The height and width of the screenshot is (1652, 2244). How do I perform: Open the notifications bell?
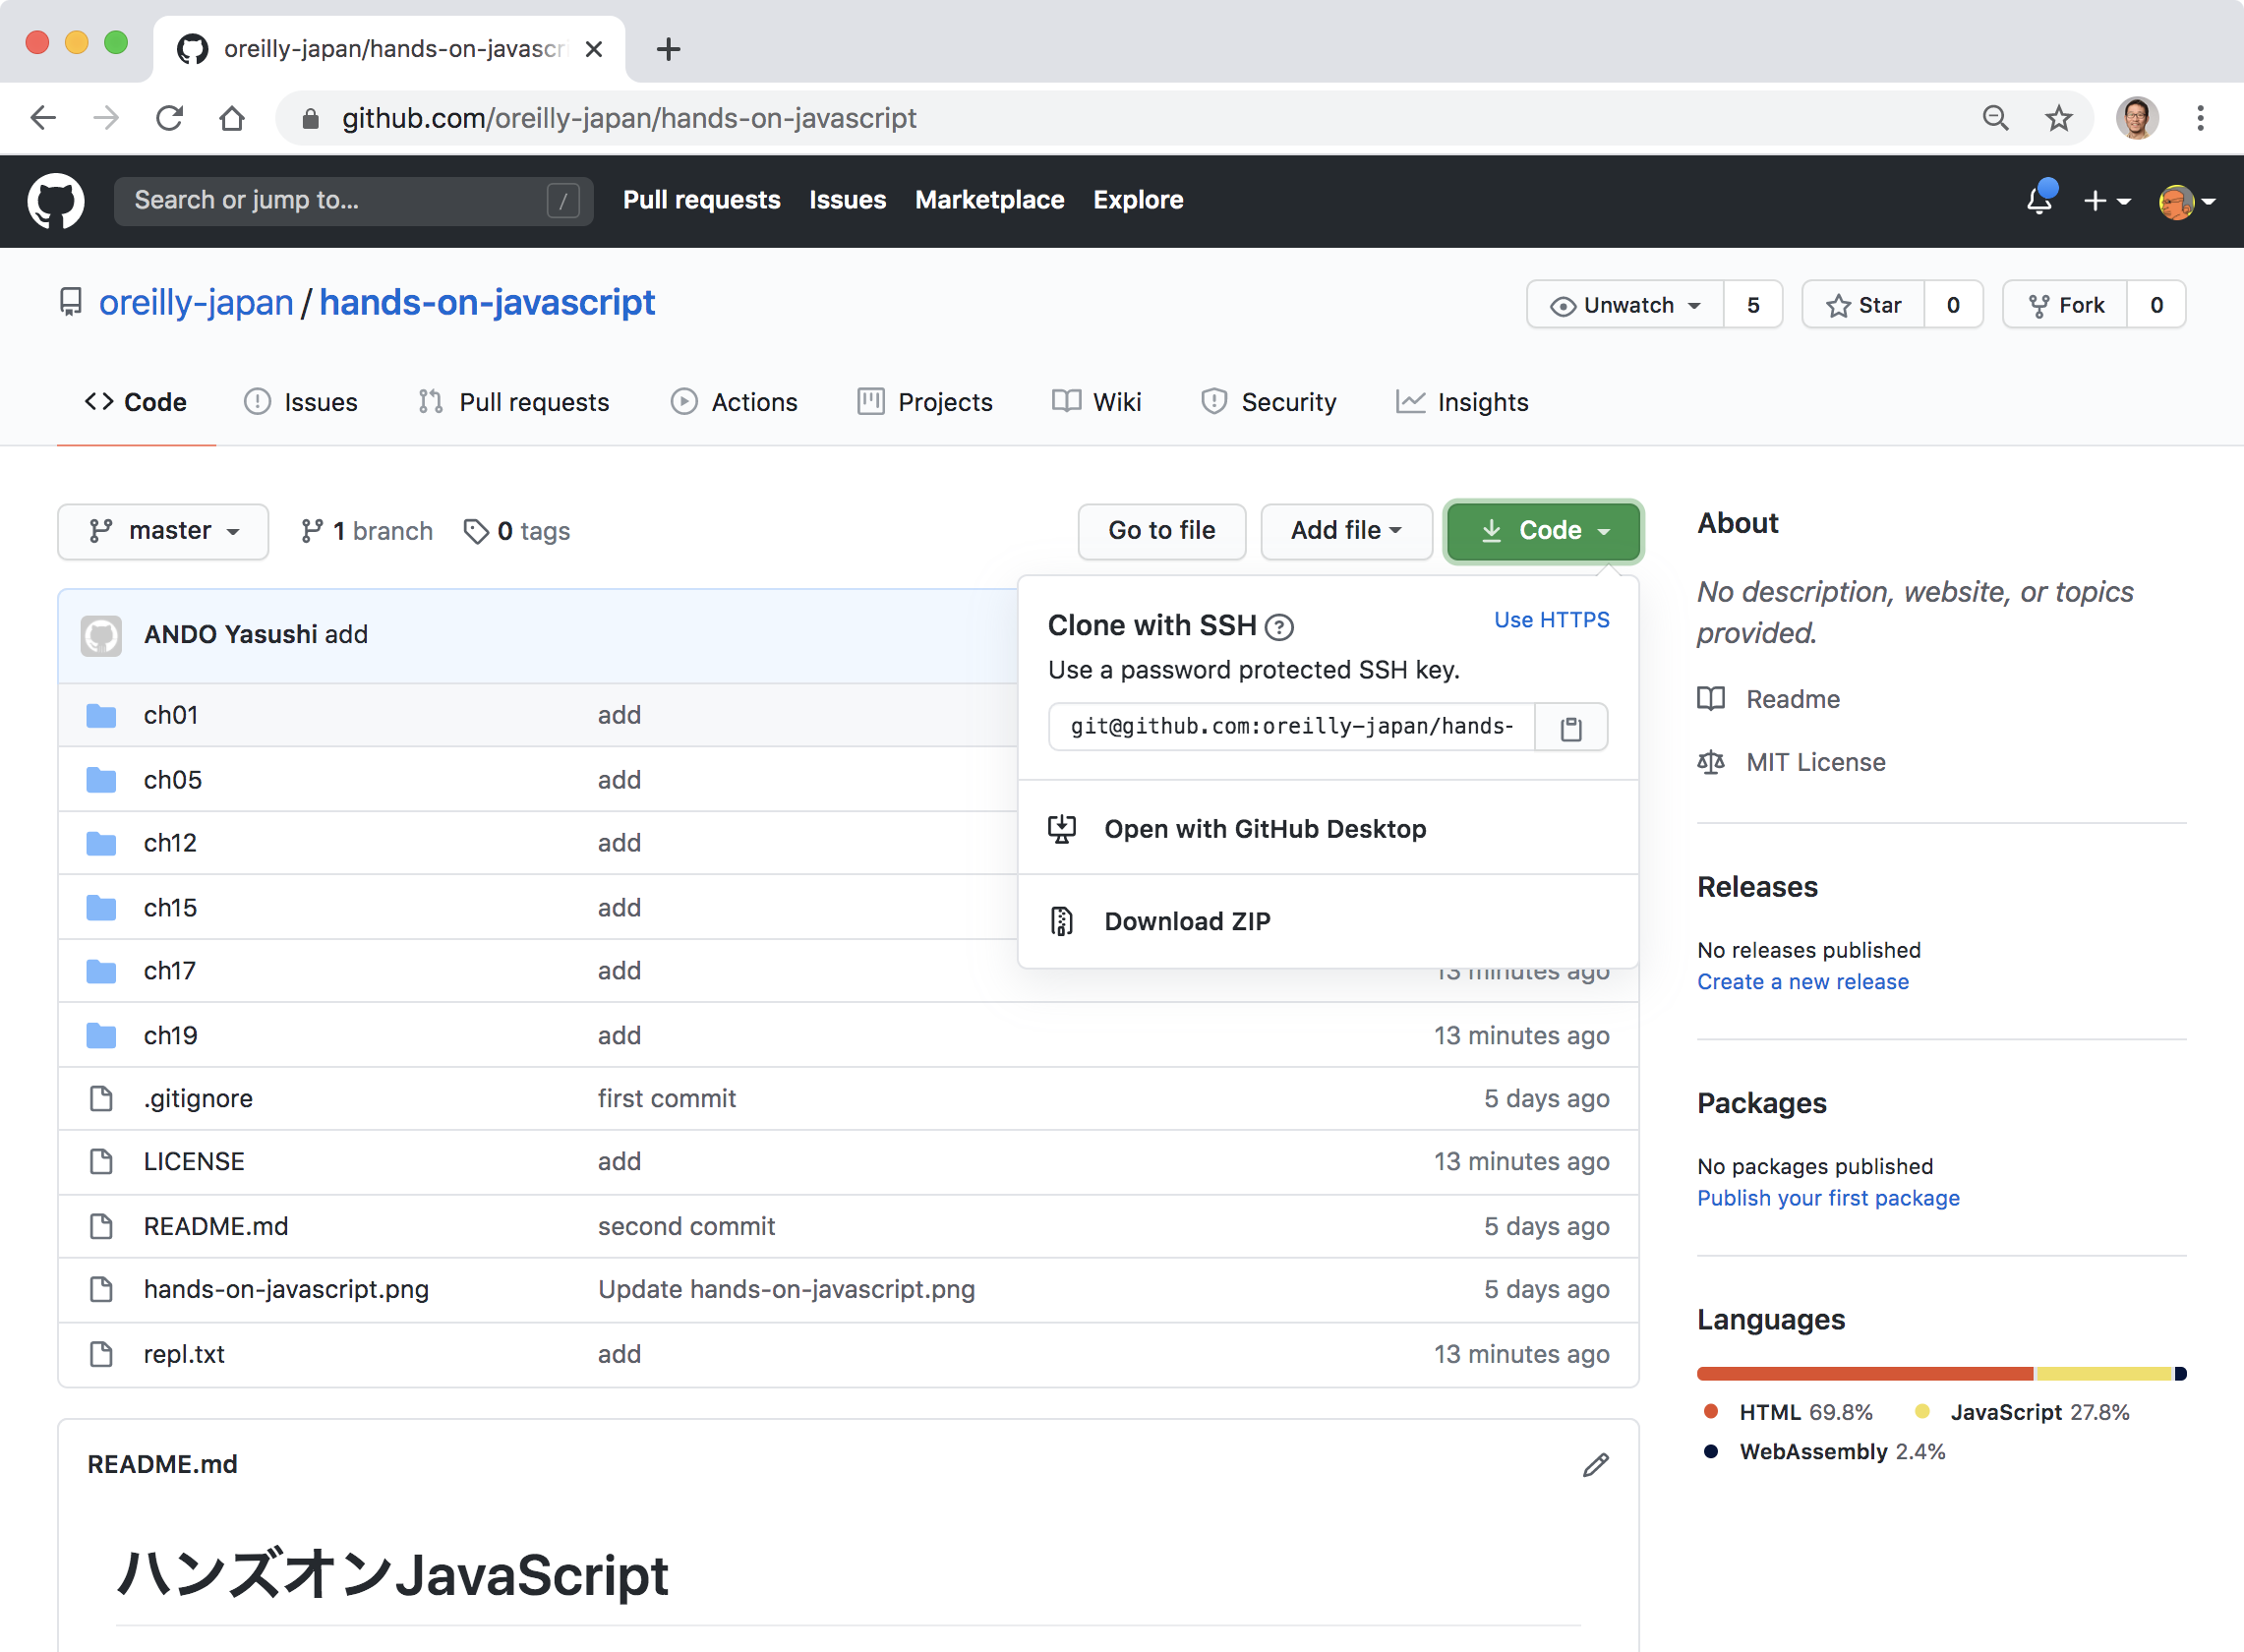pyautogui.click(x=2039, y=200)
